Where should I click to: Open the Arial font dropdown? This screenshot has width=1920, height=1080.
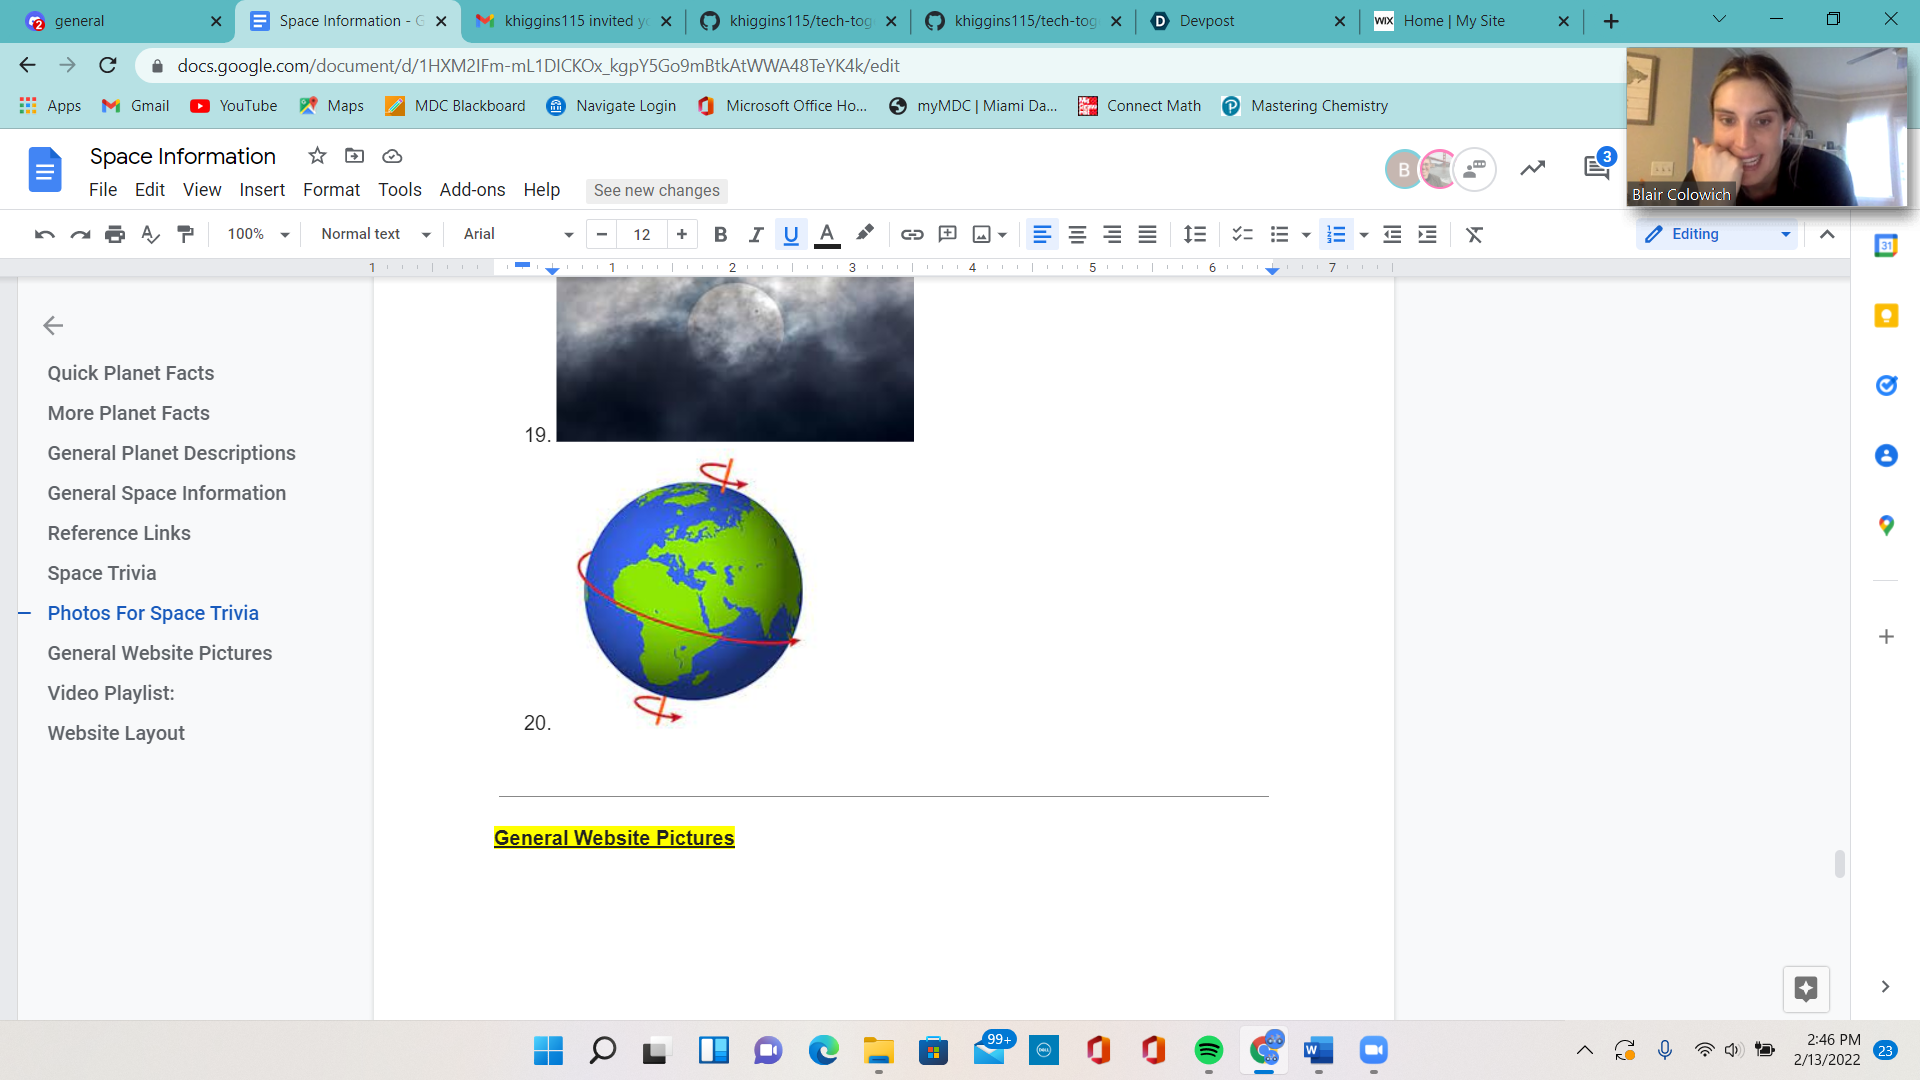pyautogui.click(x=517, y=234)
